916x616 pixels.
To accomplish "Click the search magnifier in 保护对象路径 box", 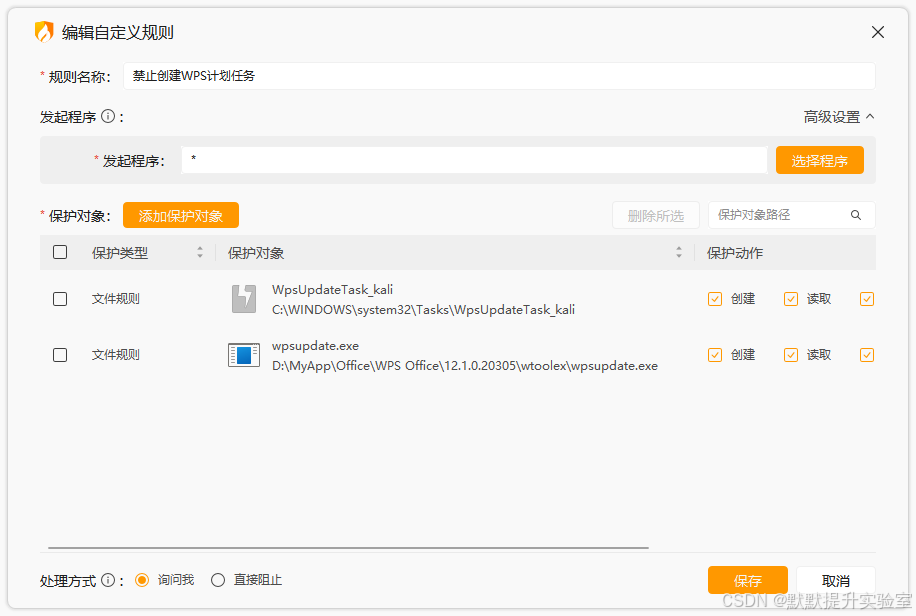I will (856, 215).
